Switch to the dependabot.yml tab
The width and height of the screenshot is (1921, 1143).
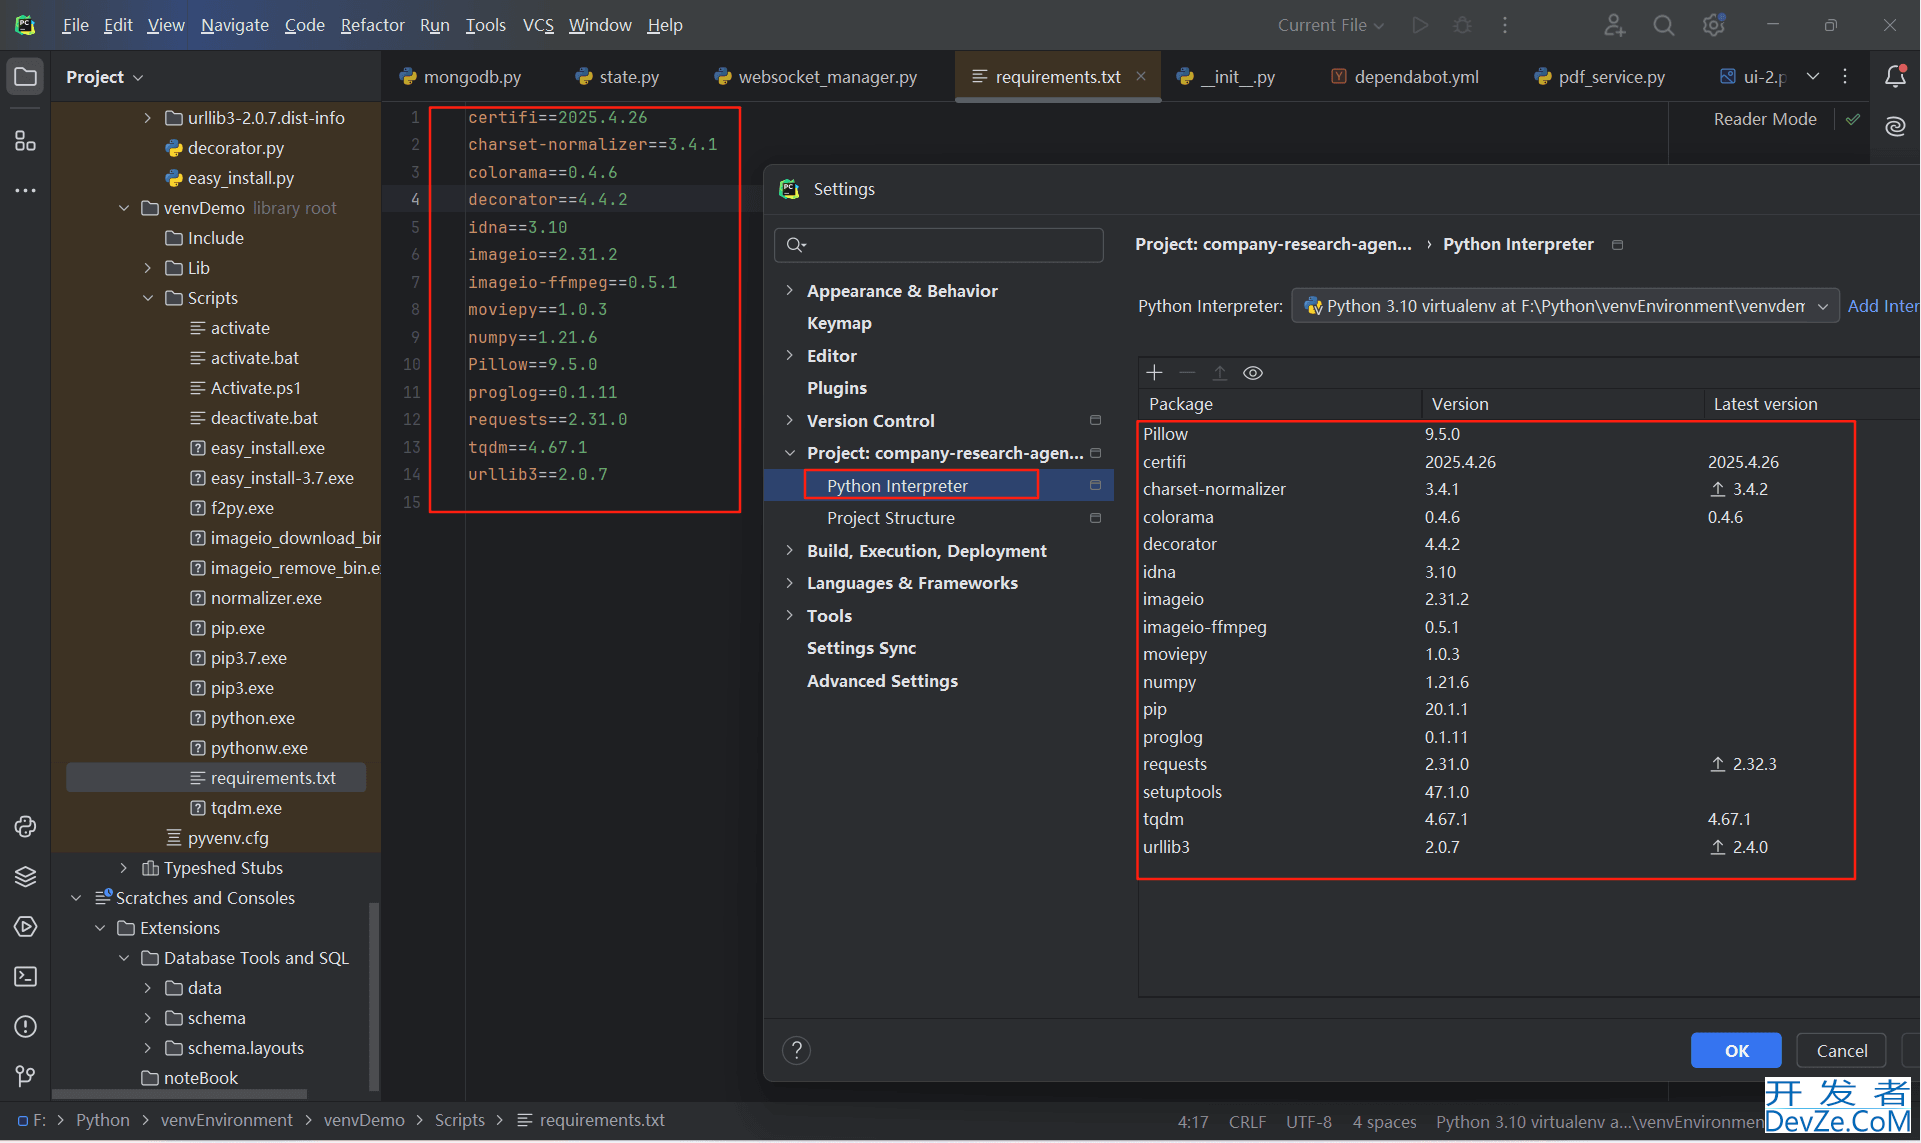[1406, 77]
